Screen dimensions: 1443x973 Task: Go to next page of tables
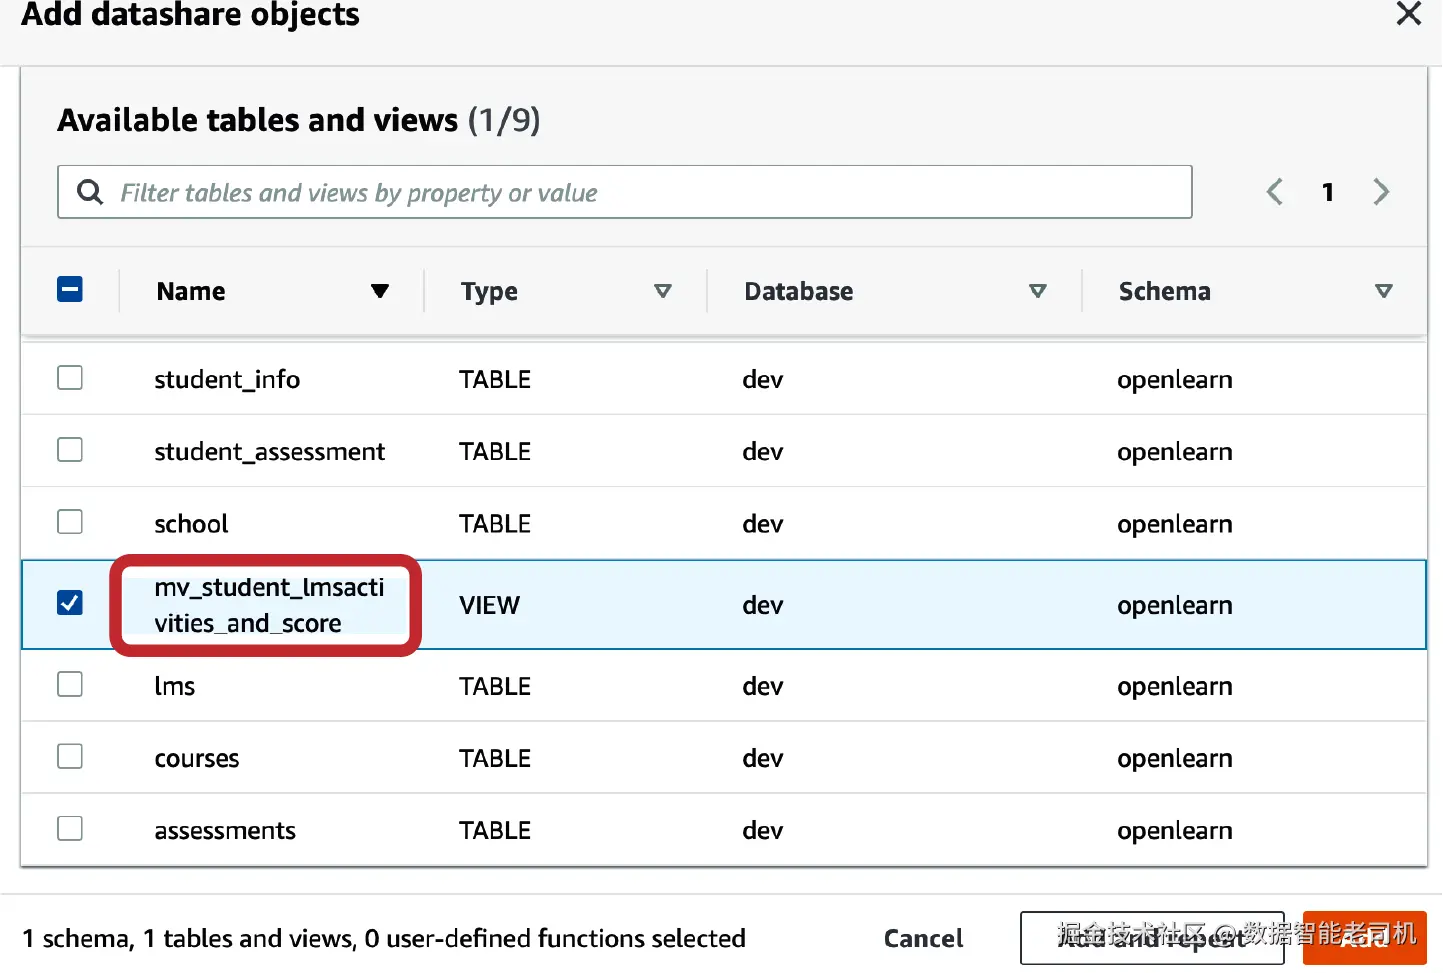(x=1381, y=192)
